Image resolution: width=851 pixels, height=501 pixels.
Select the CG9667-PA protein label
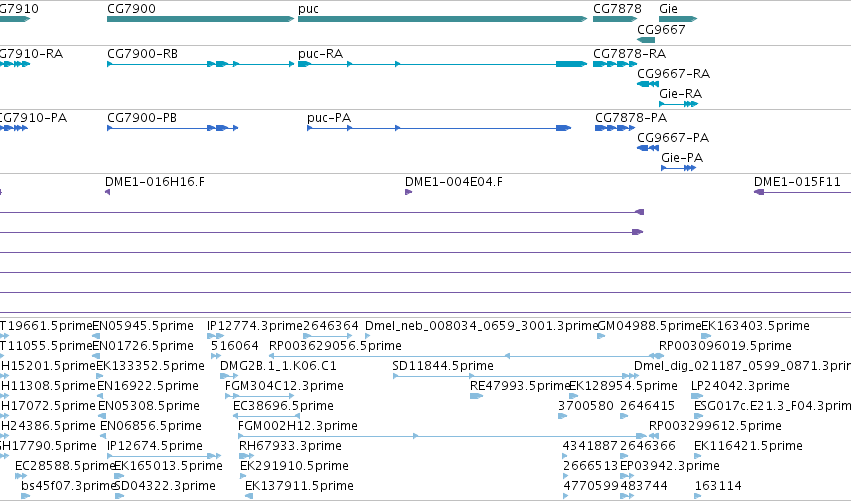click(673, 138)
